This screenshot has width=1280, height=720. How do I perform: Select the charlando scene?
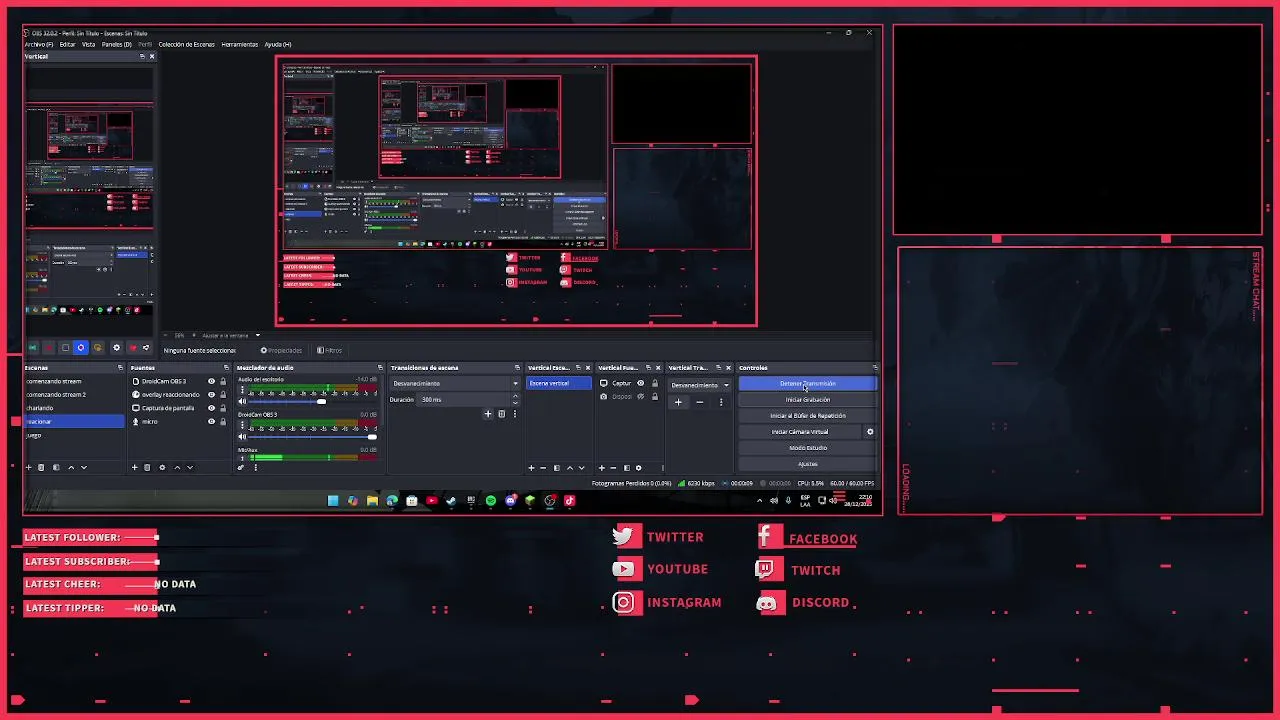coord(74,408)
